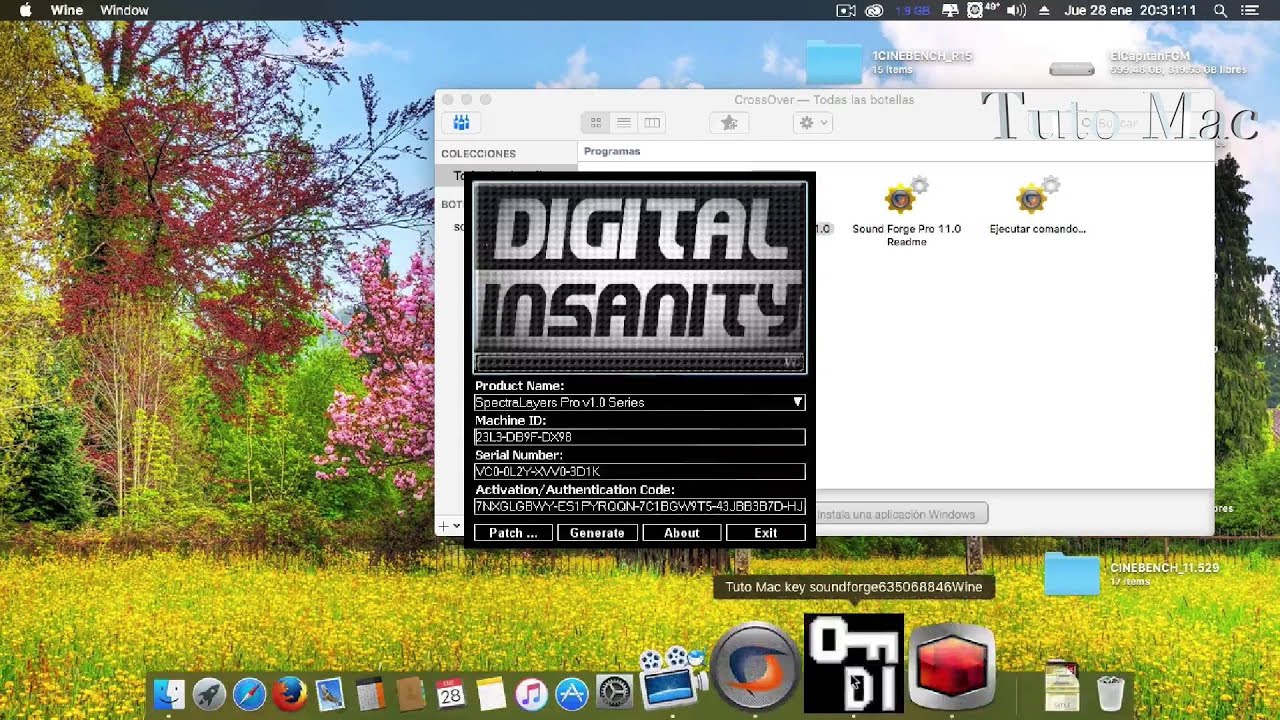
Task: Click the Machine ID field
Action: (640, 437)
